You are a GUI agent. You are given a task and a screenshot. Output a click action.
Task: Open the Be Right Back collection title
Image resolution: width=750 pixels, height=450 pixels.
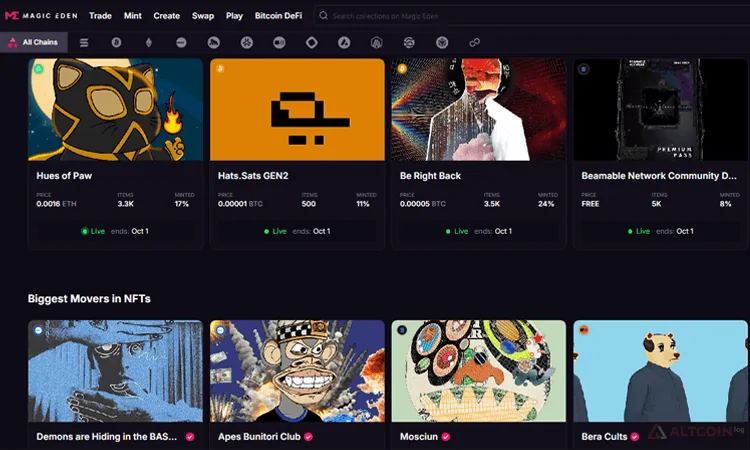click(430, 176)
